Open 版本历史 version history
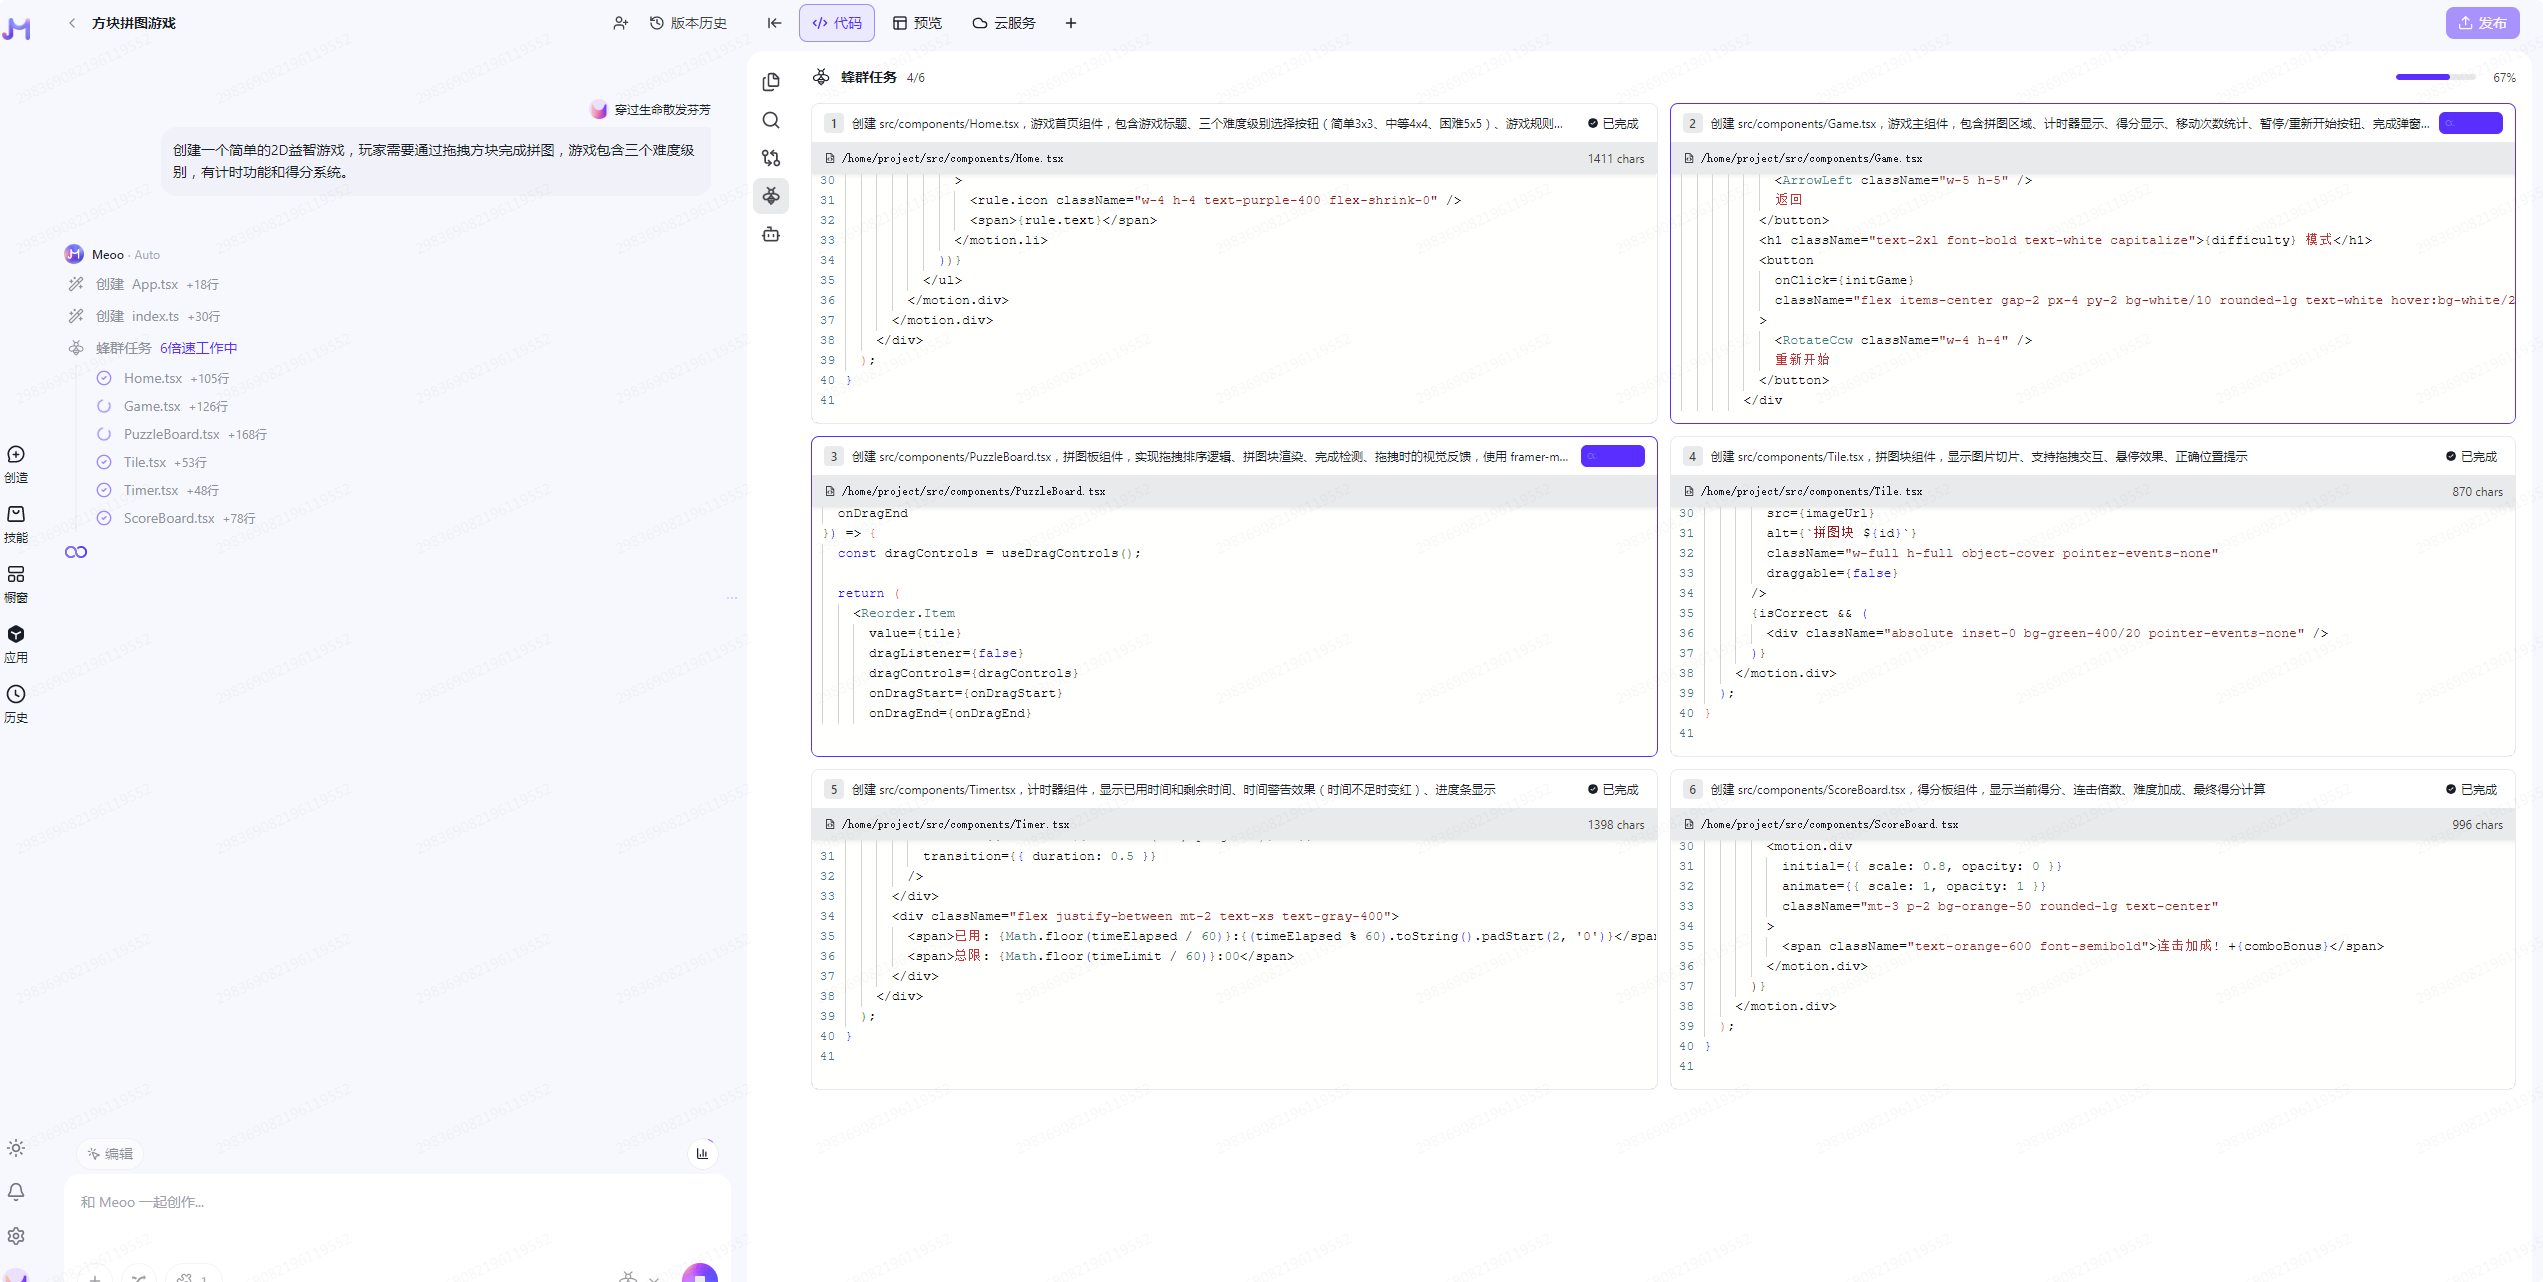This screenshot has height=1282, width=2543. pyautogui.click(x=688, y=23)
